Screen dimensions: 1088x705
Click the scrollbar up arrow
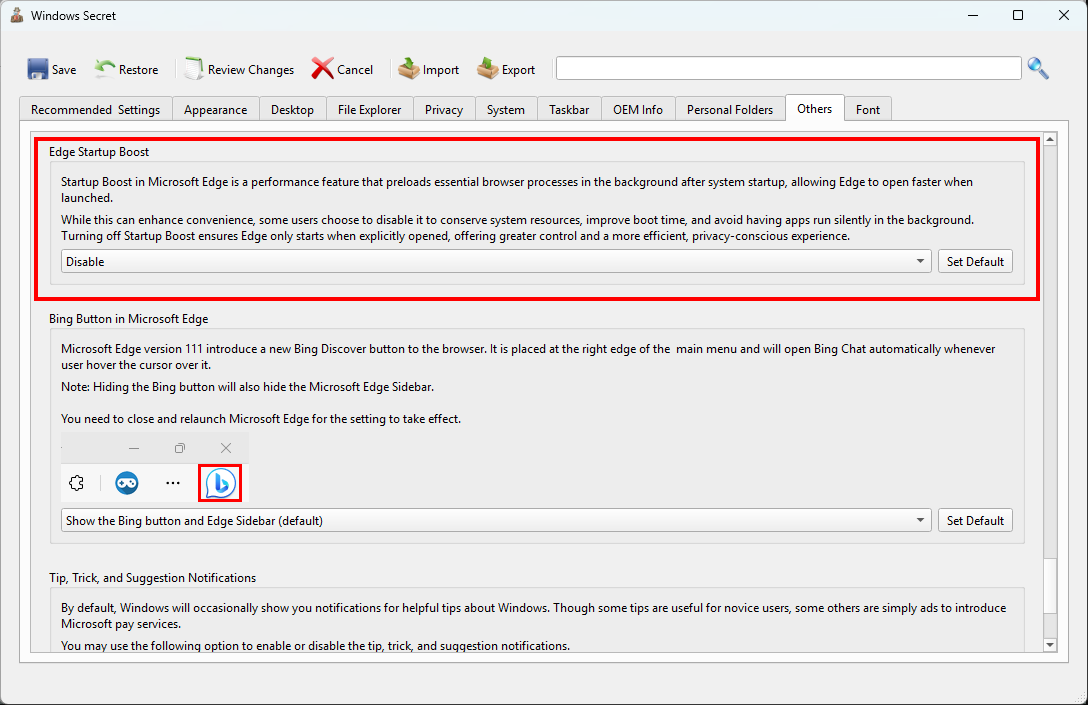coord(1051,139)
